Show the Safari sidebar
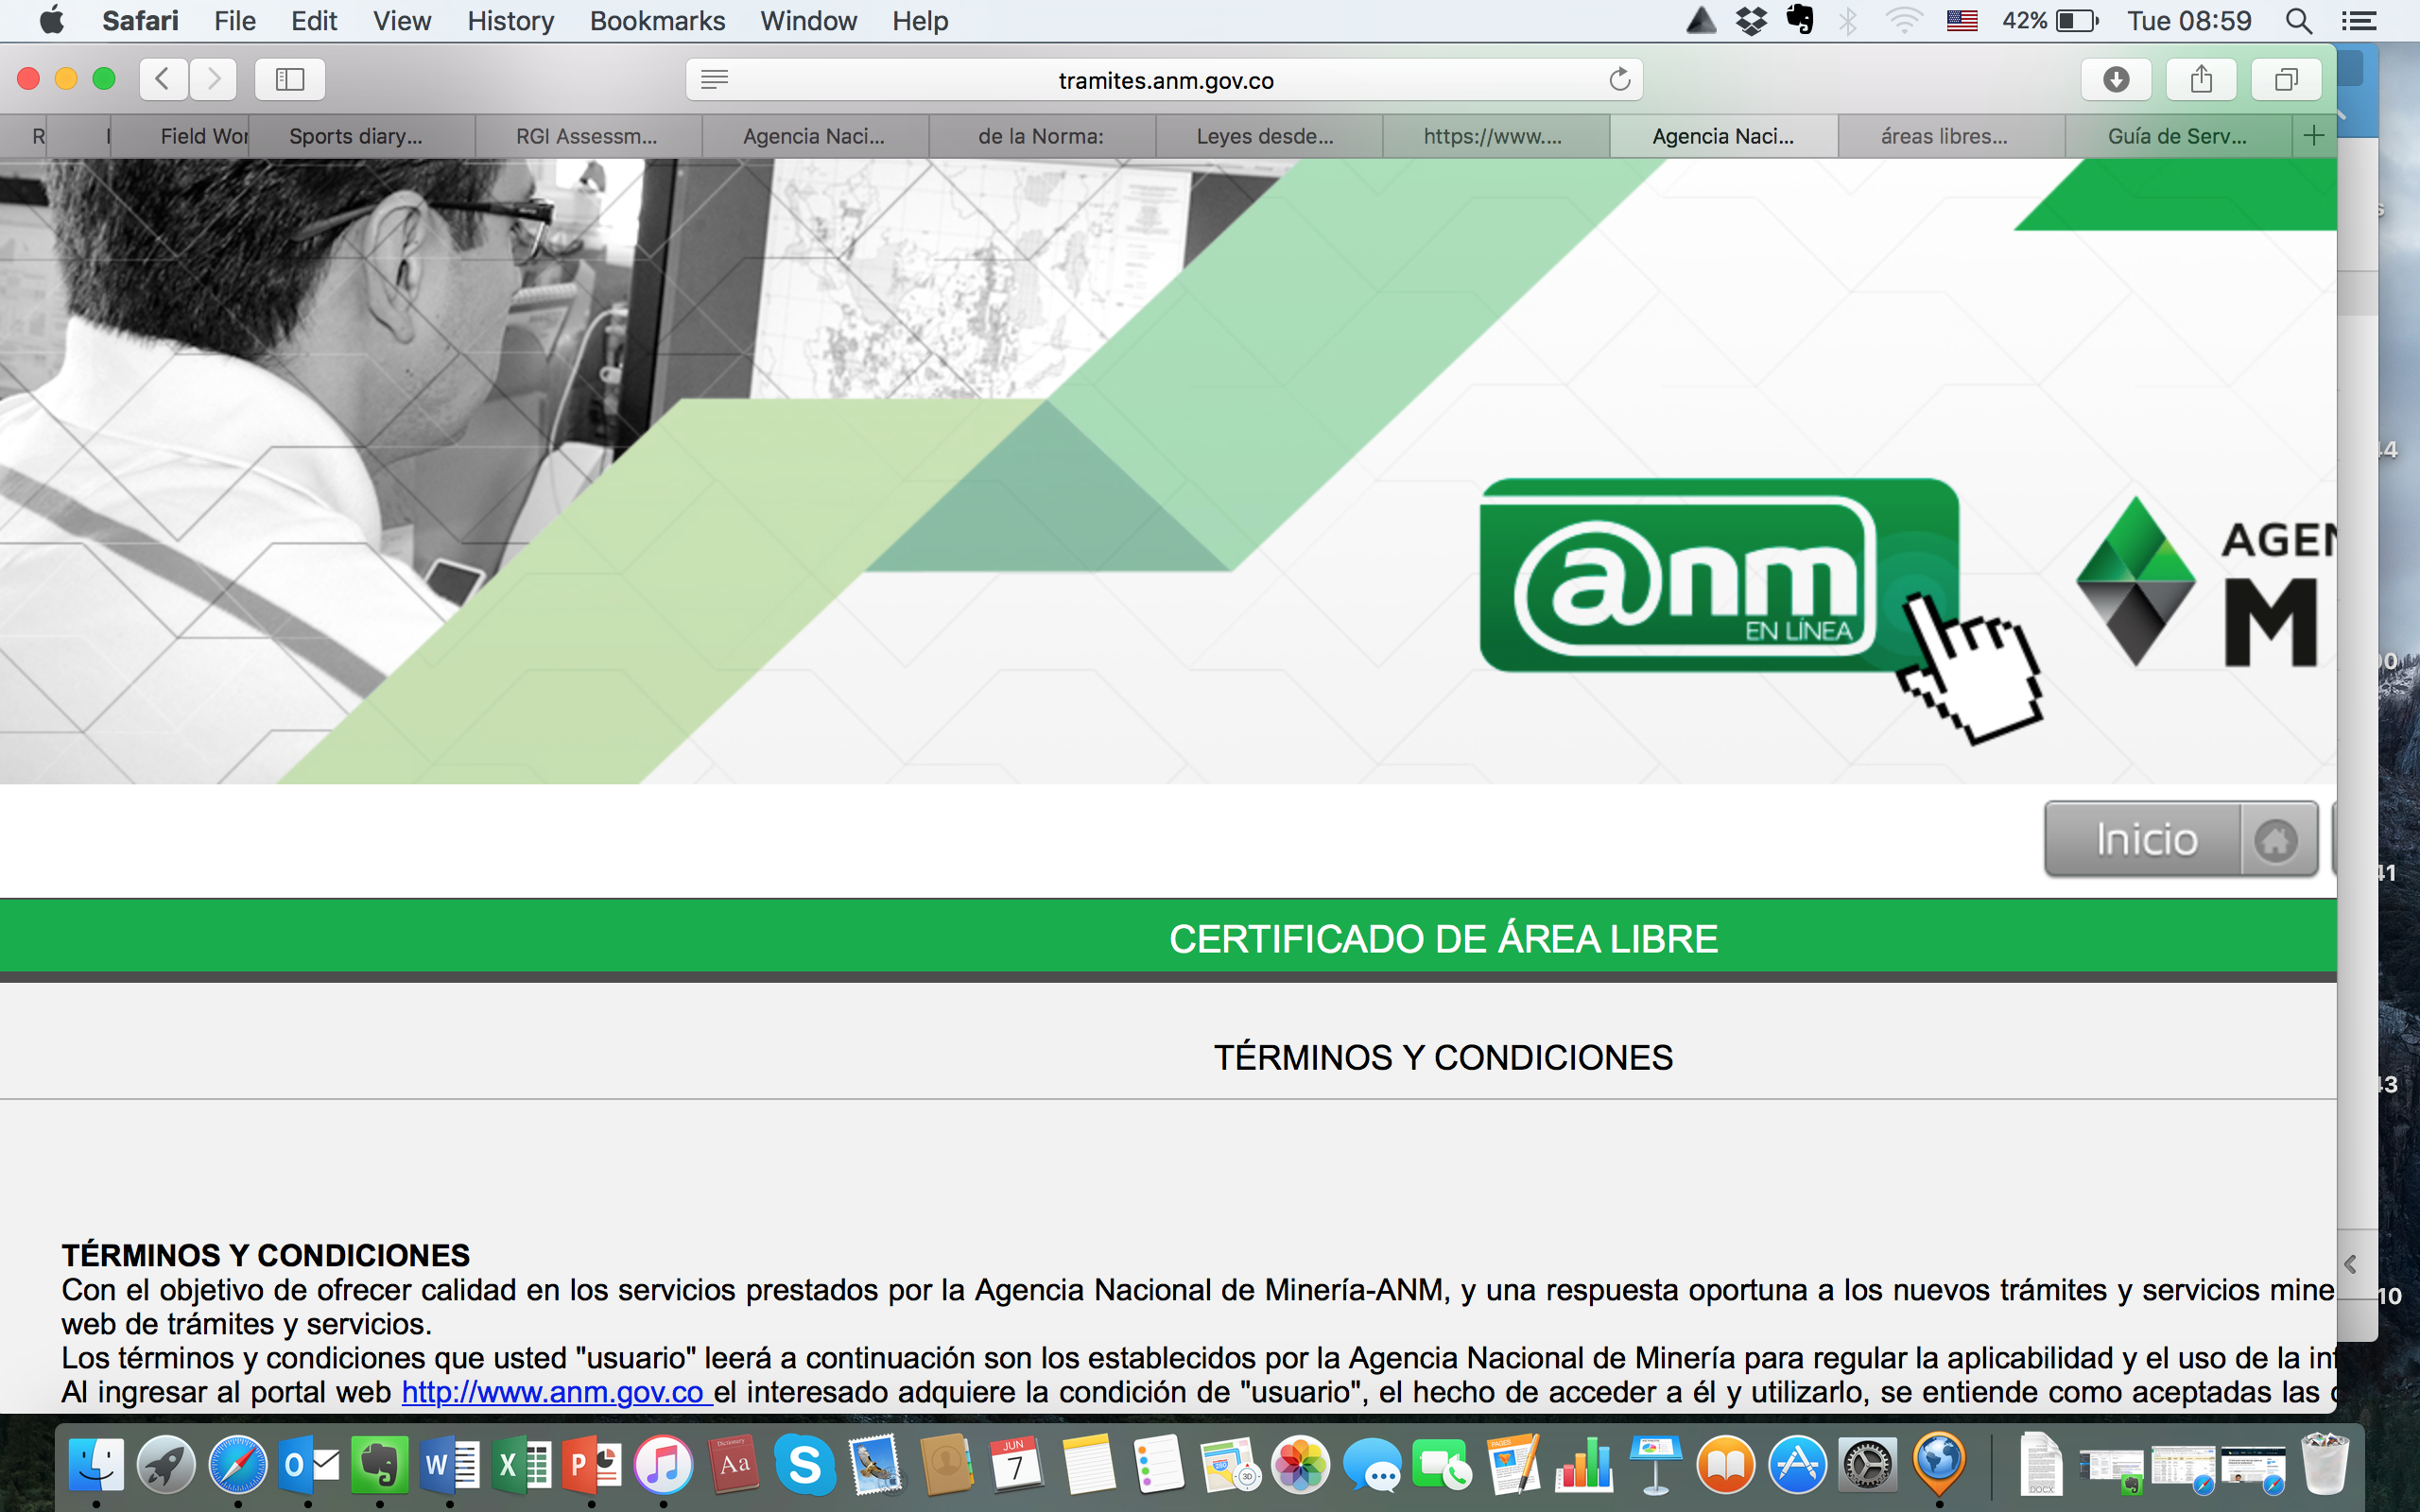The image size is (2420, 1512). tap(290, 79)
